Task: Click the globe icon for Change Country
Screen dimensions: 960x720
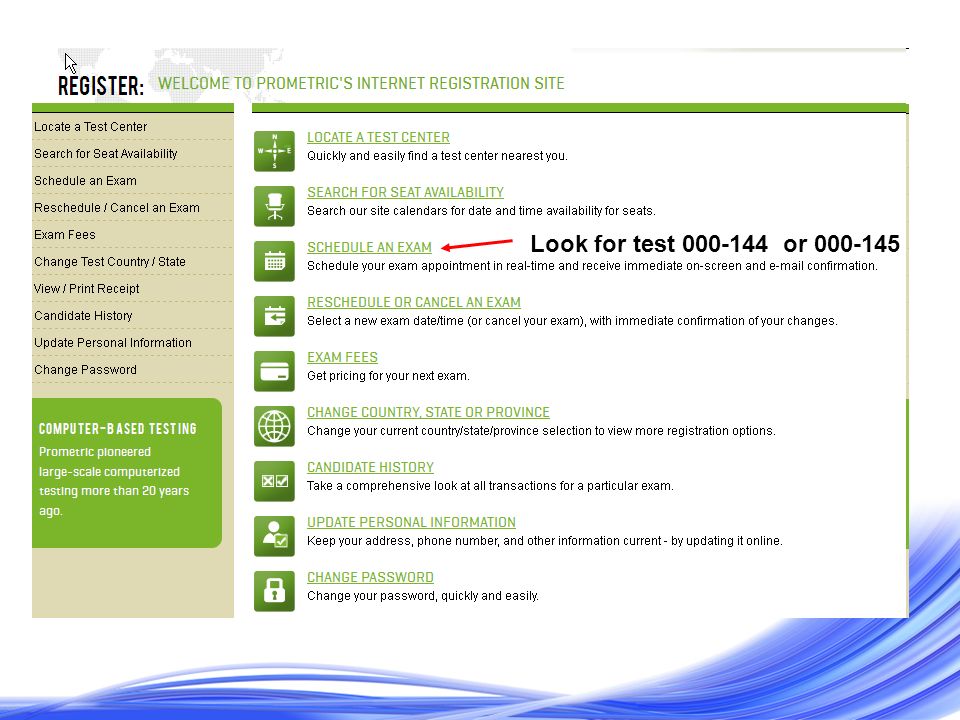Action: (x=274, y=426)
